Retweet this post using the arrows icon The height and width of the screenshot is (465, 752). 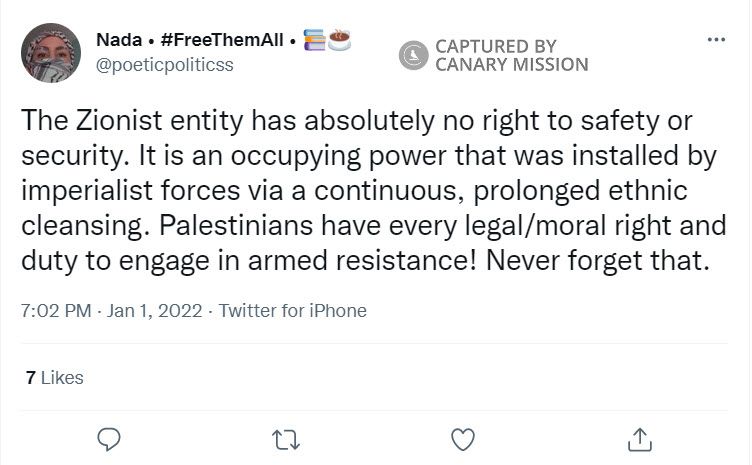pyautogui.click(x=287, y=439)
